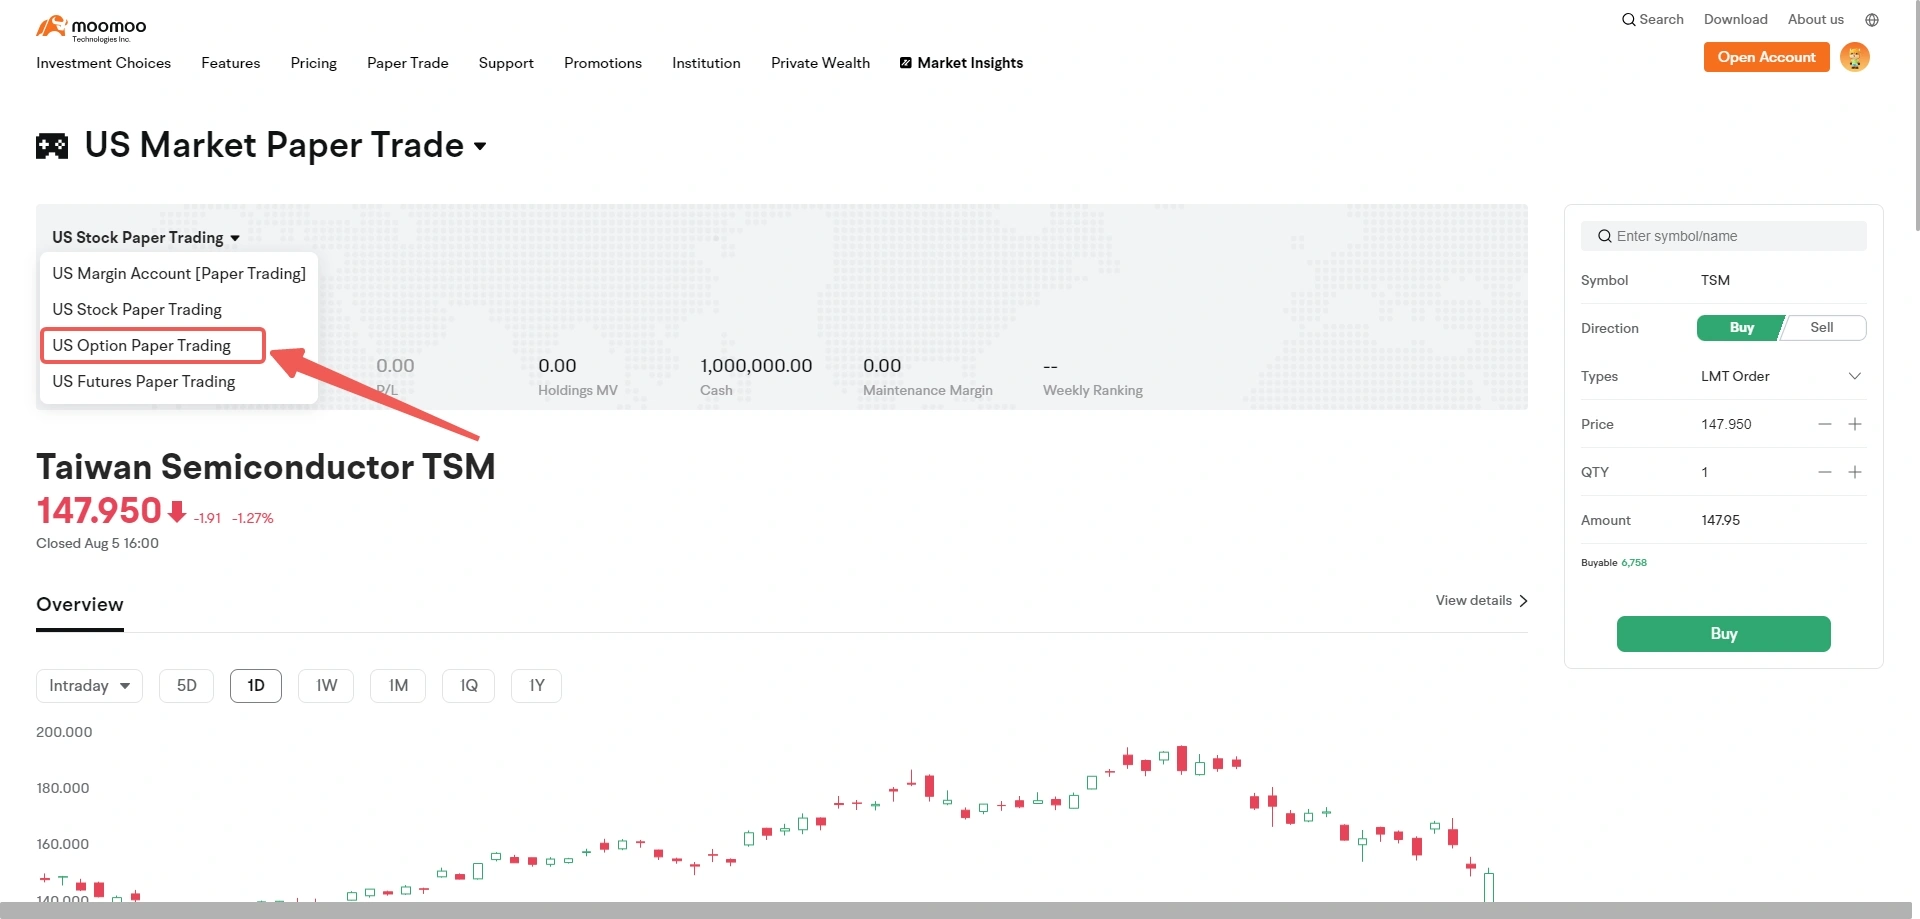
Task: Select the 1D chart range
Action: point(256,686)
